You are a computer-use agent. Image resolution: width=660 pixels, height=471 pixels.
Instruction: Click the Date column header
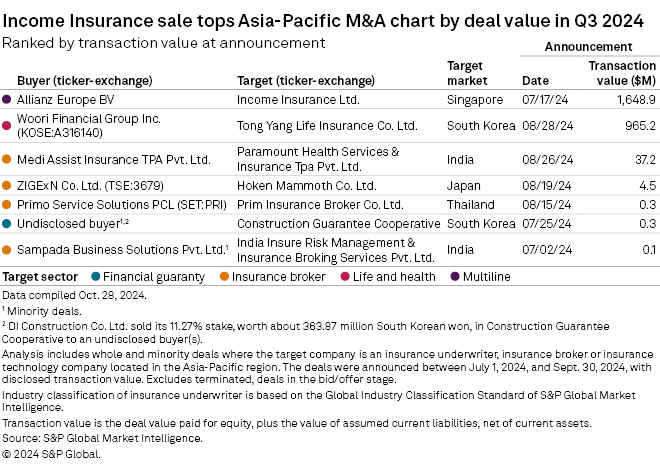pos(536,80)
